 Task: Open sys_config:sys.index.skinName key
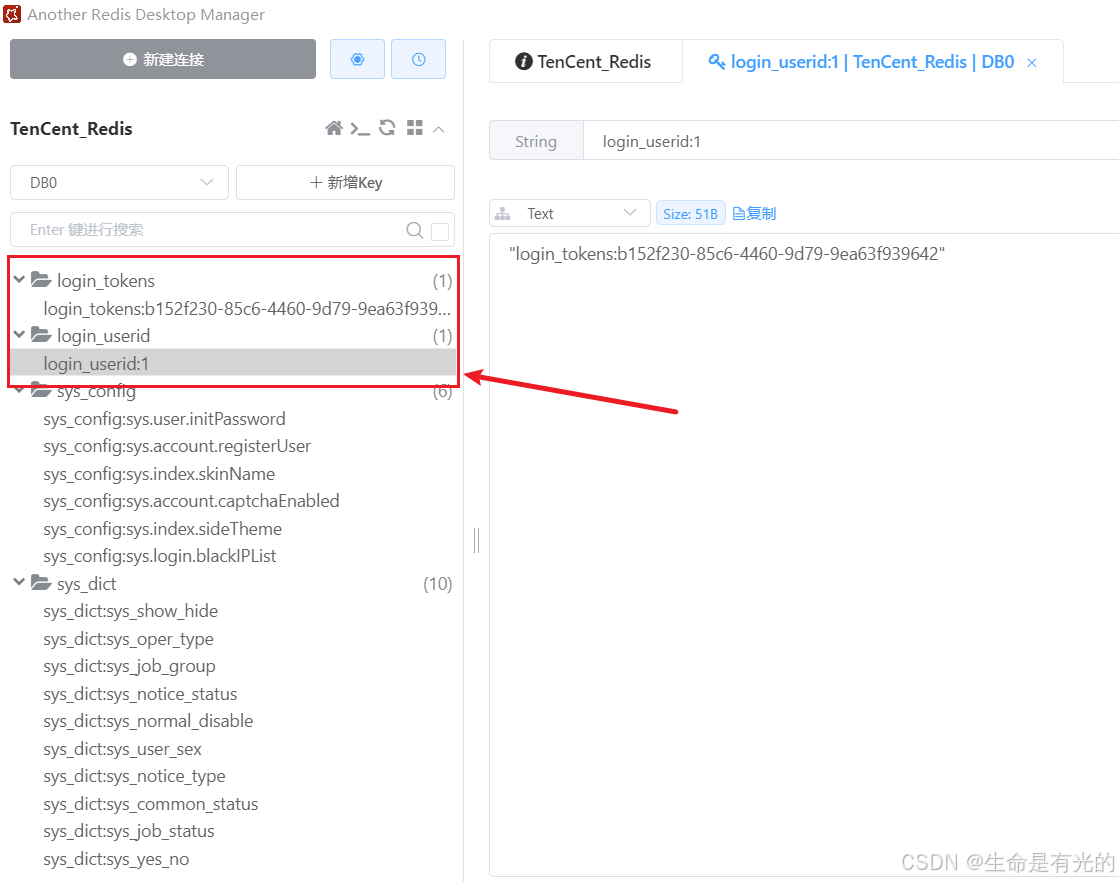pyautogui.click(x=159, y=474)
